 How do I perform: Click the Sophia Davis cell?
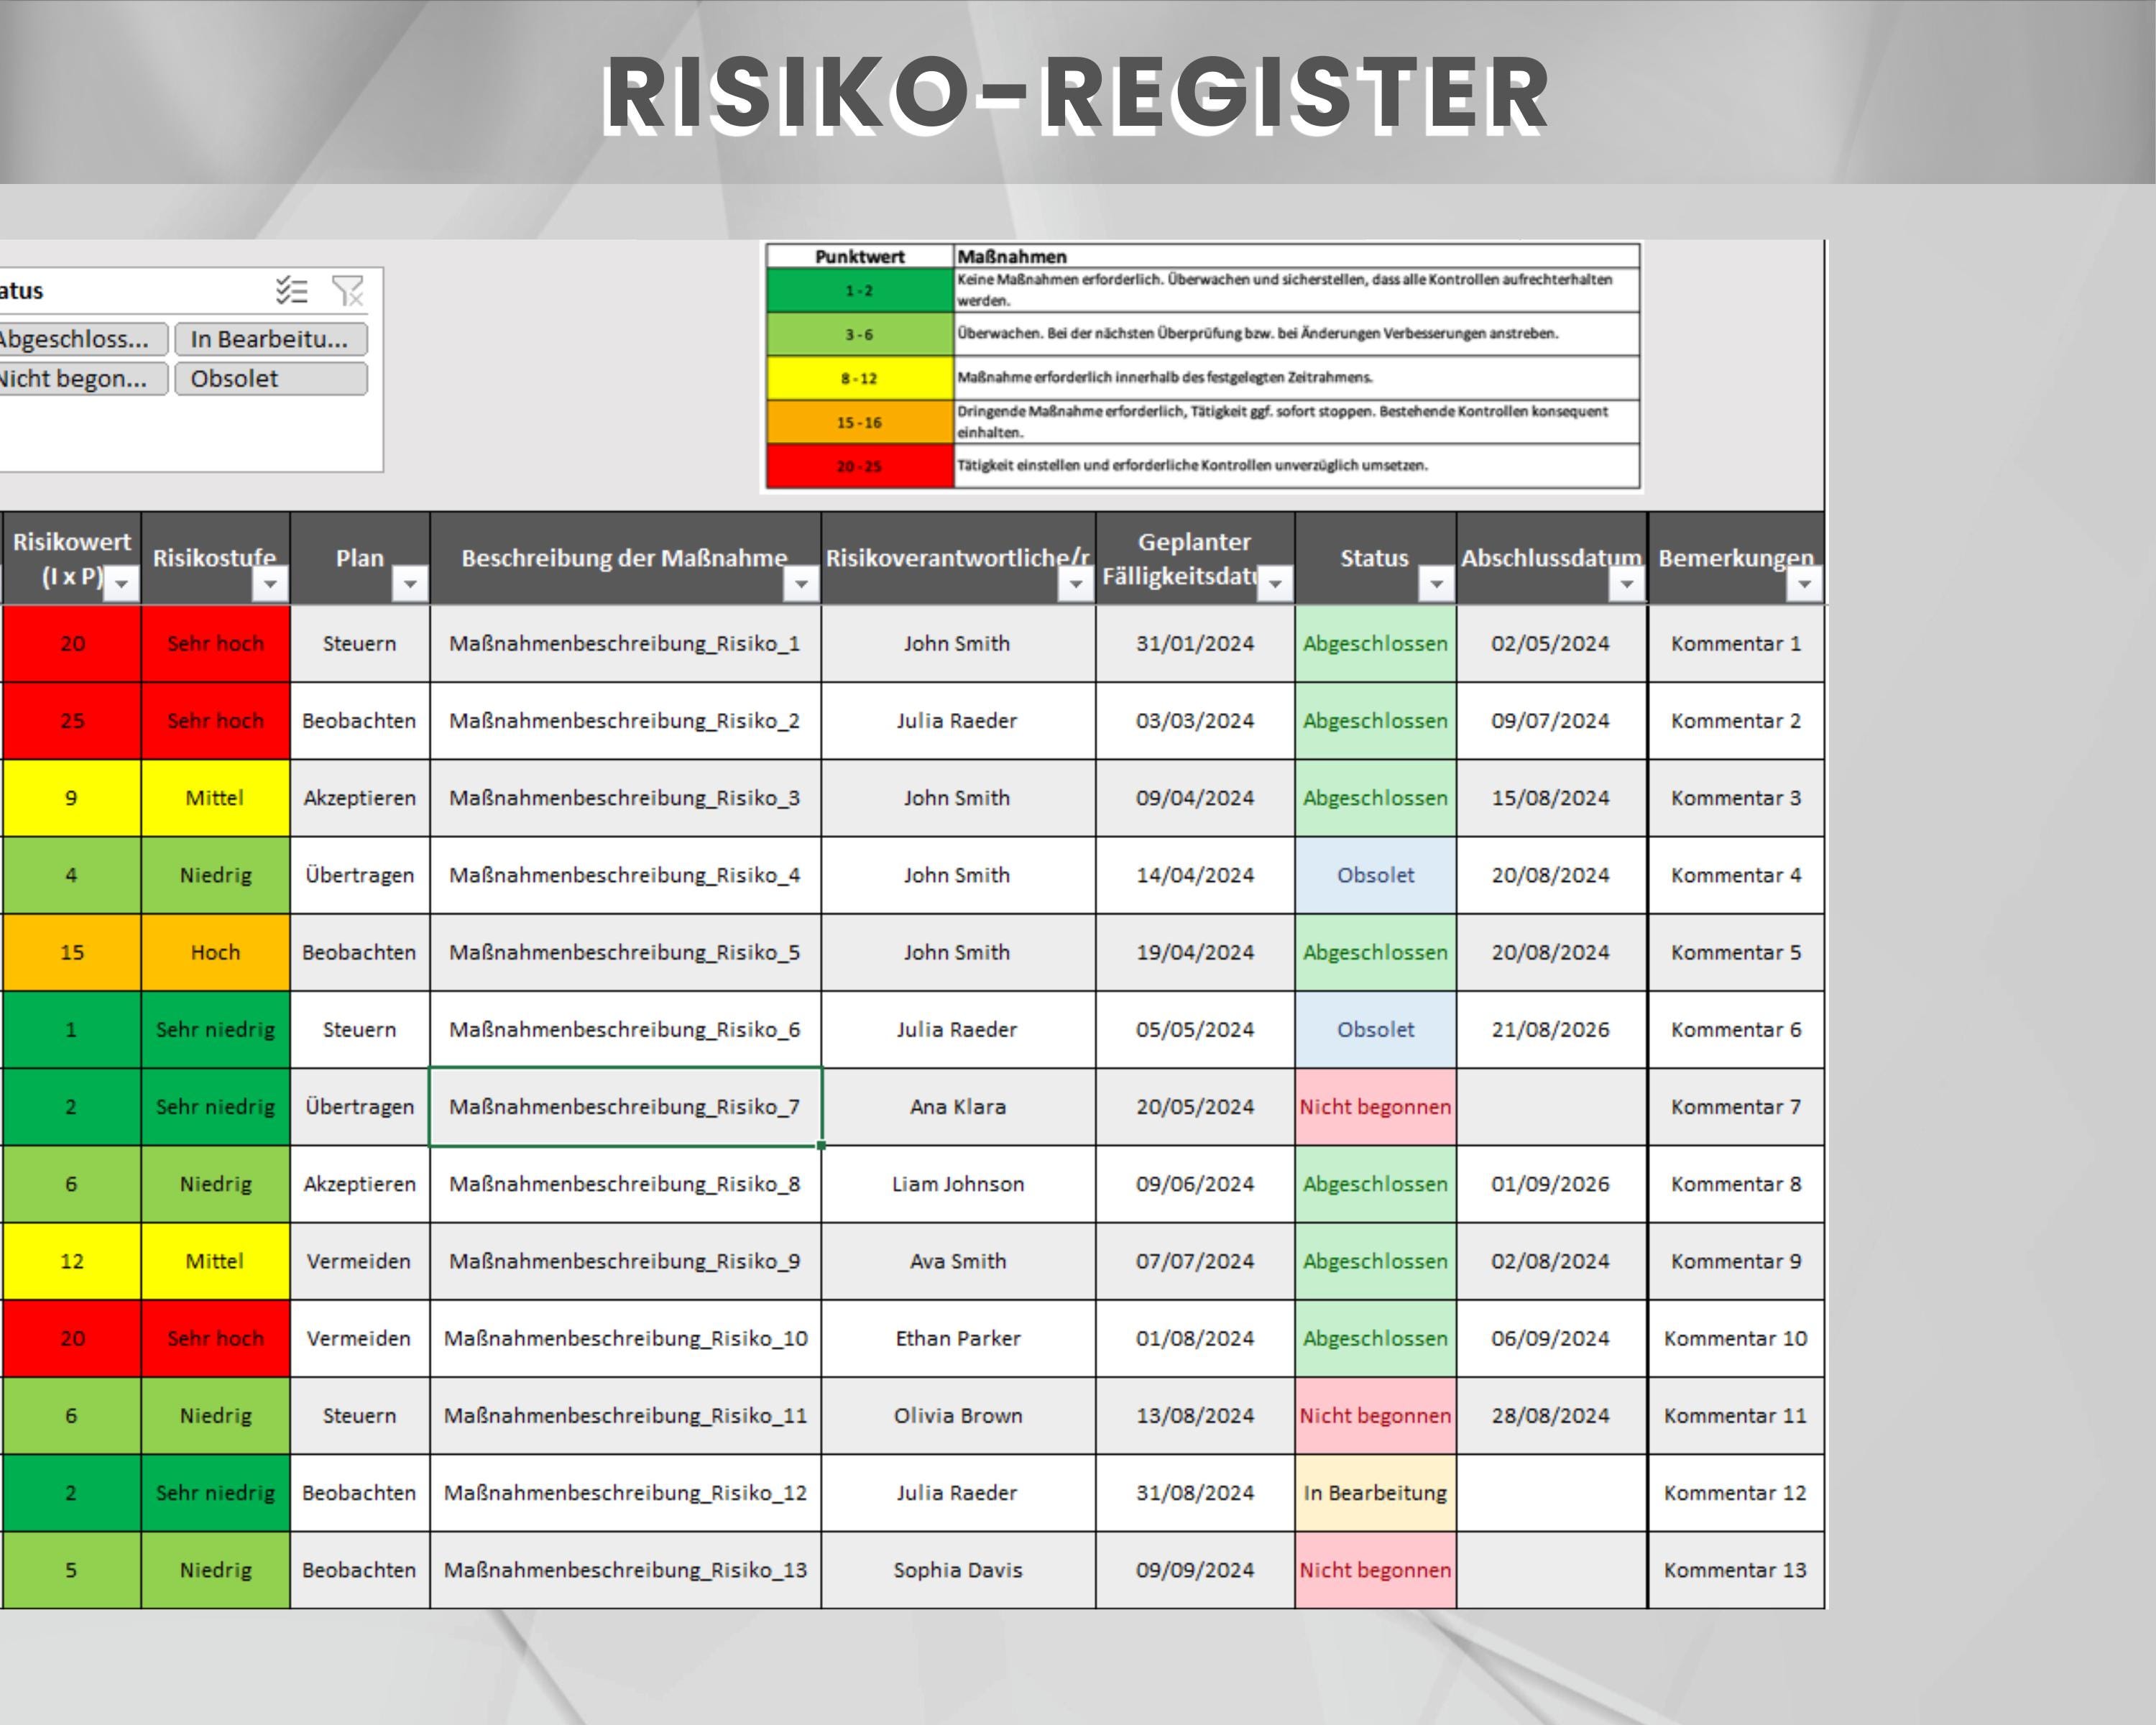958,1570
